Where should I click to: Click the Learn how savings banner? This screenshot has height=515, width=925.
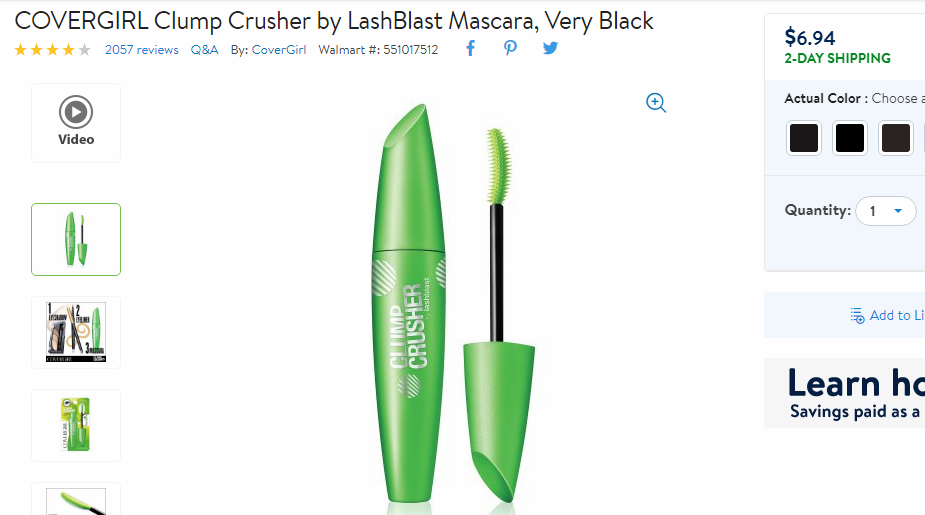tap(845, 393)
